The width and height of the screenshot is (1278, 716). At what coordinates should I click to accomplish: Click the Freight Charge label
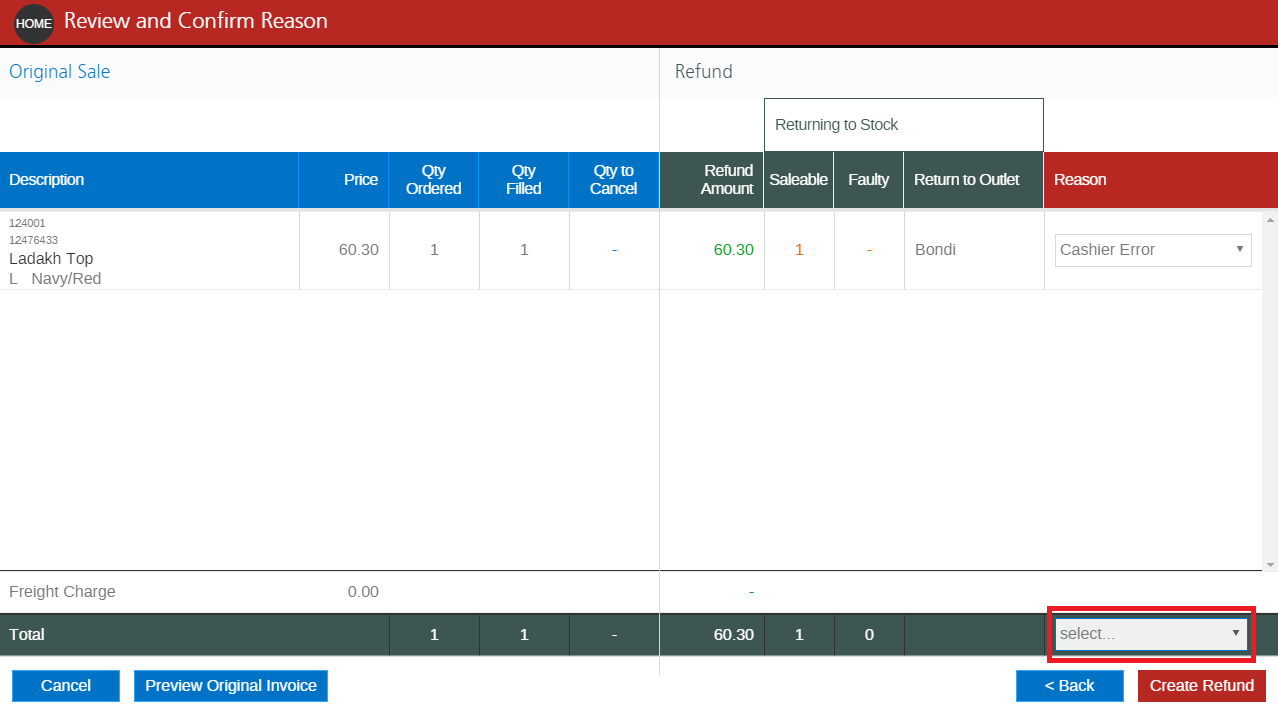62,592
